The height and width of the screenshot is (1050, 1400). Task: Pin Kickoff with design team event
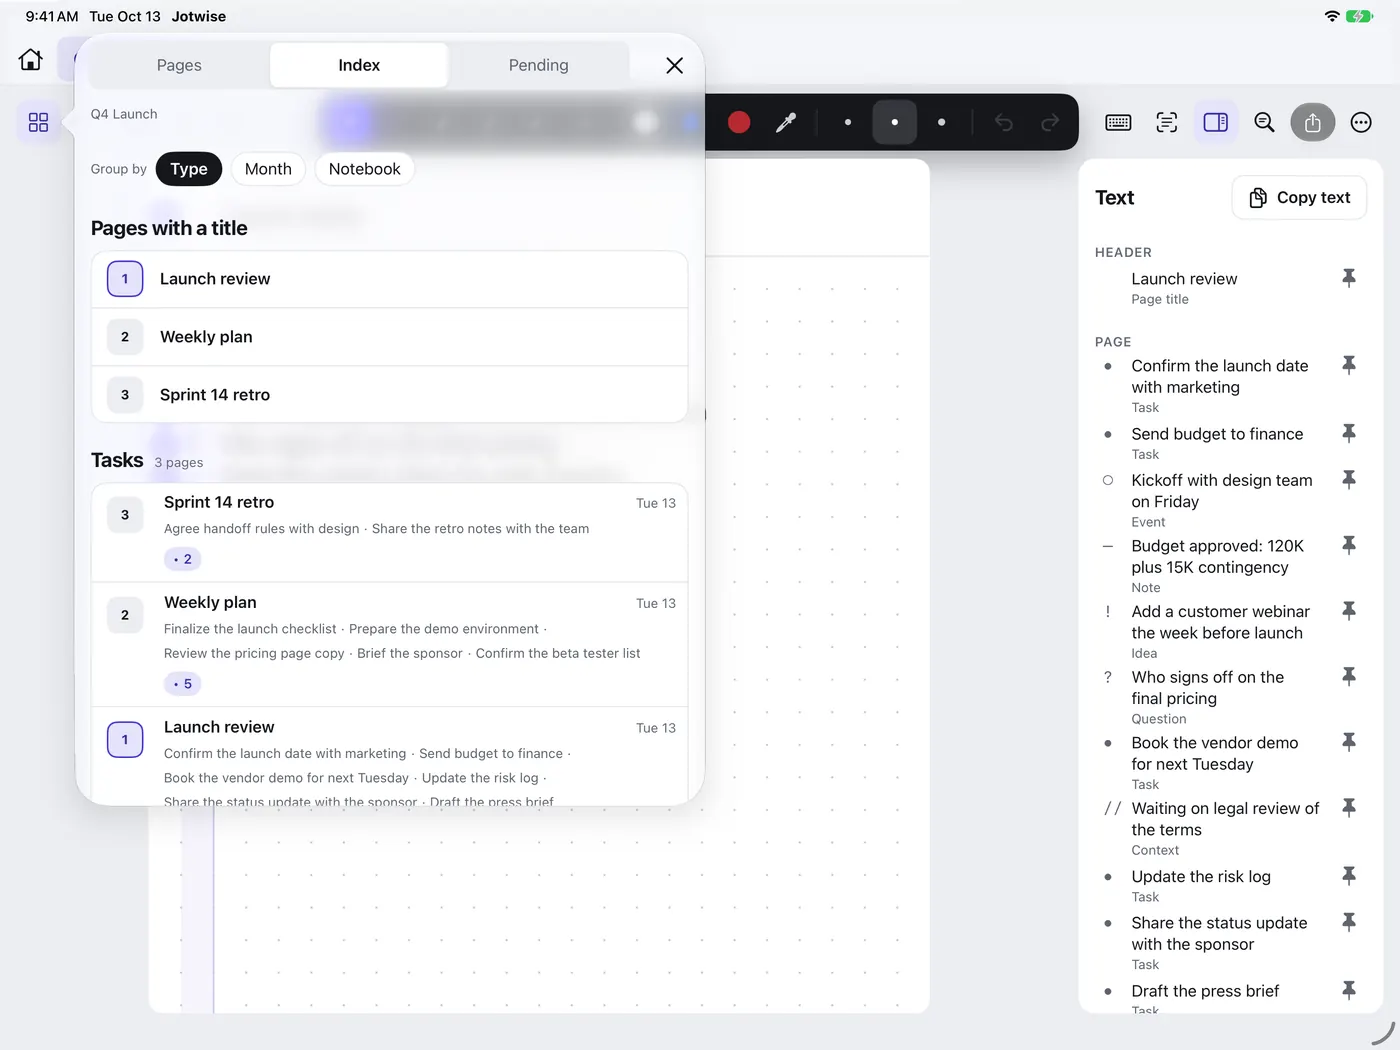tap(1349, 479)
